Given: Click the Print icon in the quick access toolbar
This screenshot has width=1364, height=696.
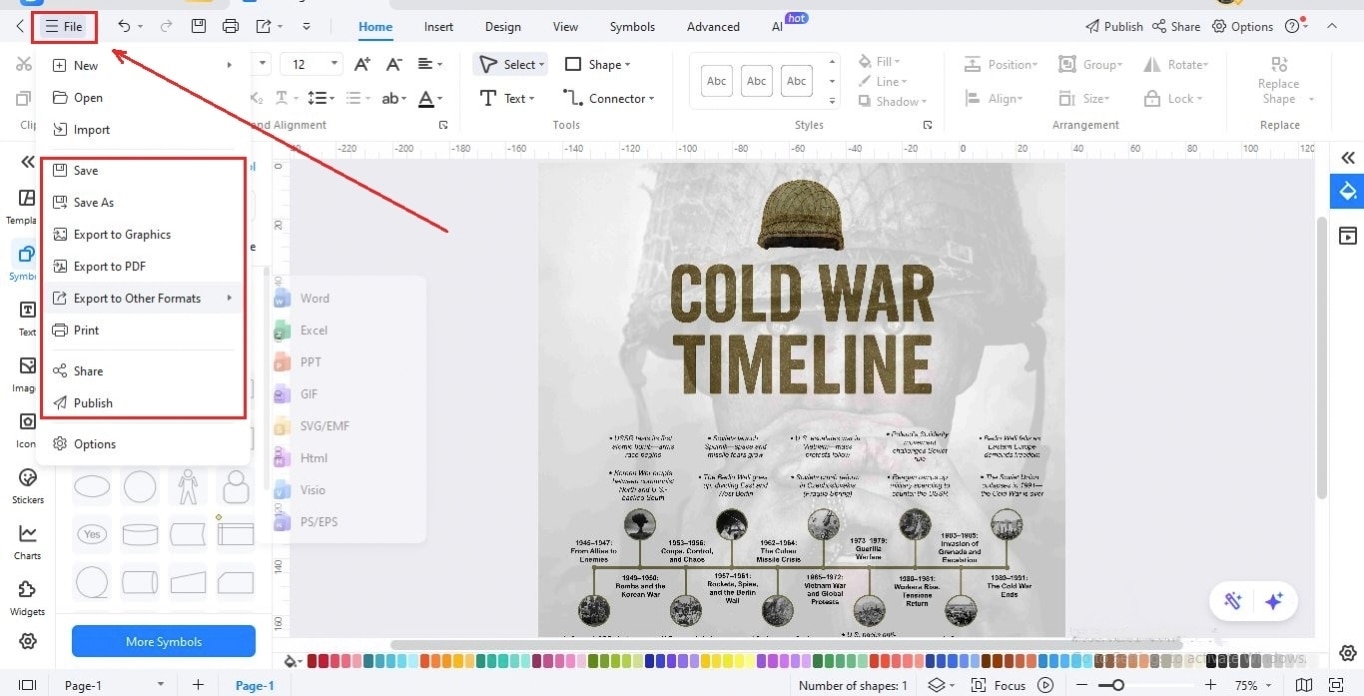Looking at the screenshot, I should coord(231,26).
